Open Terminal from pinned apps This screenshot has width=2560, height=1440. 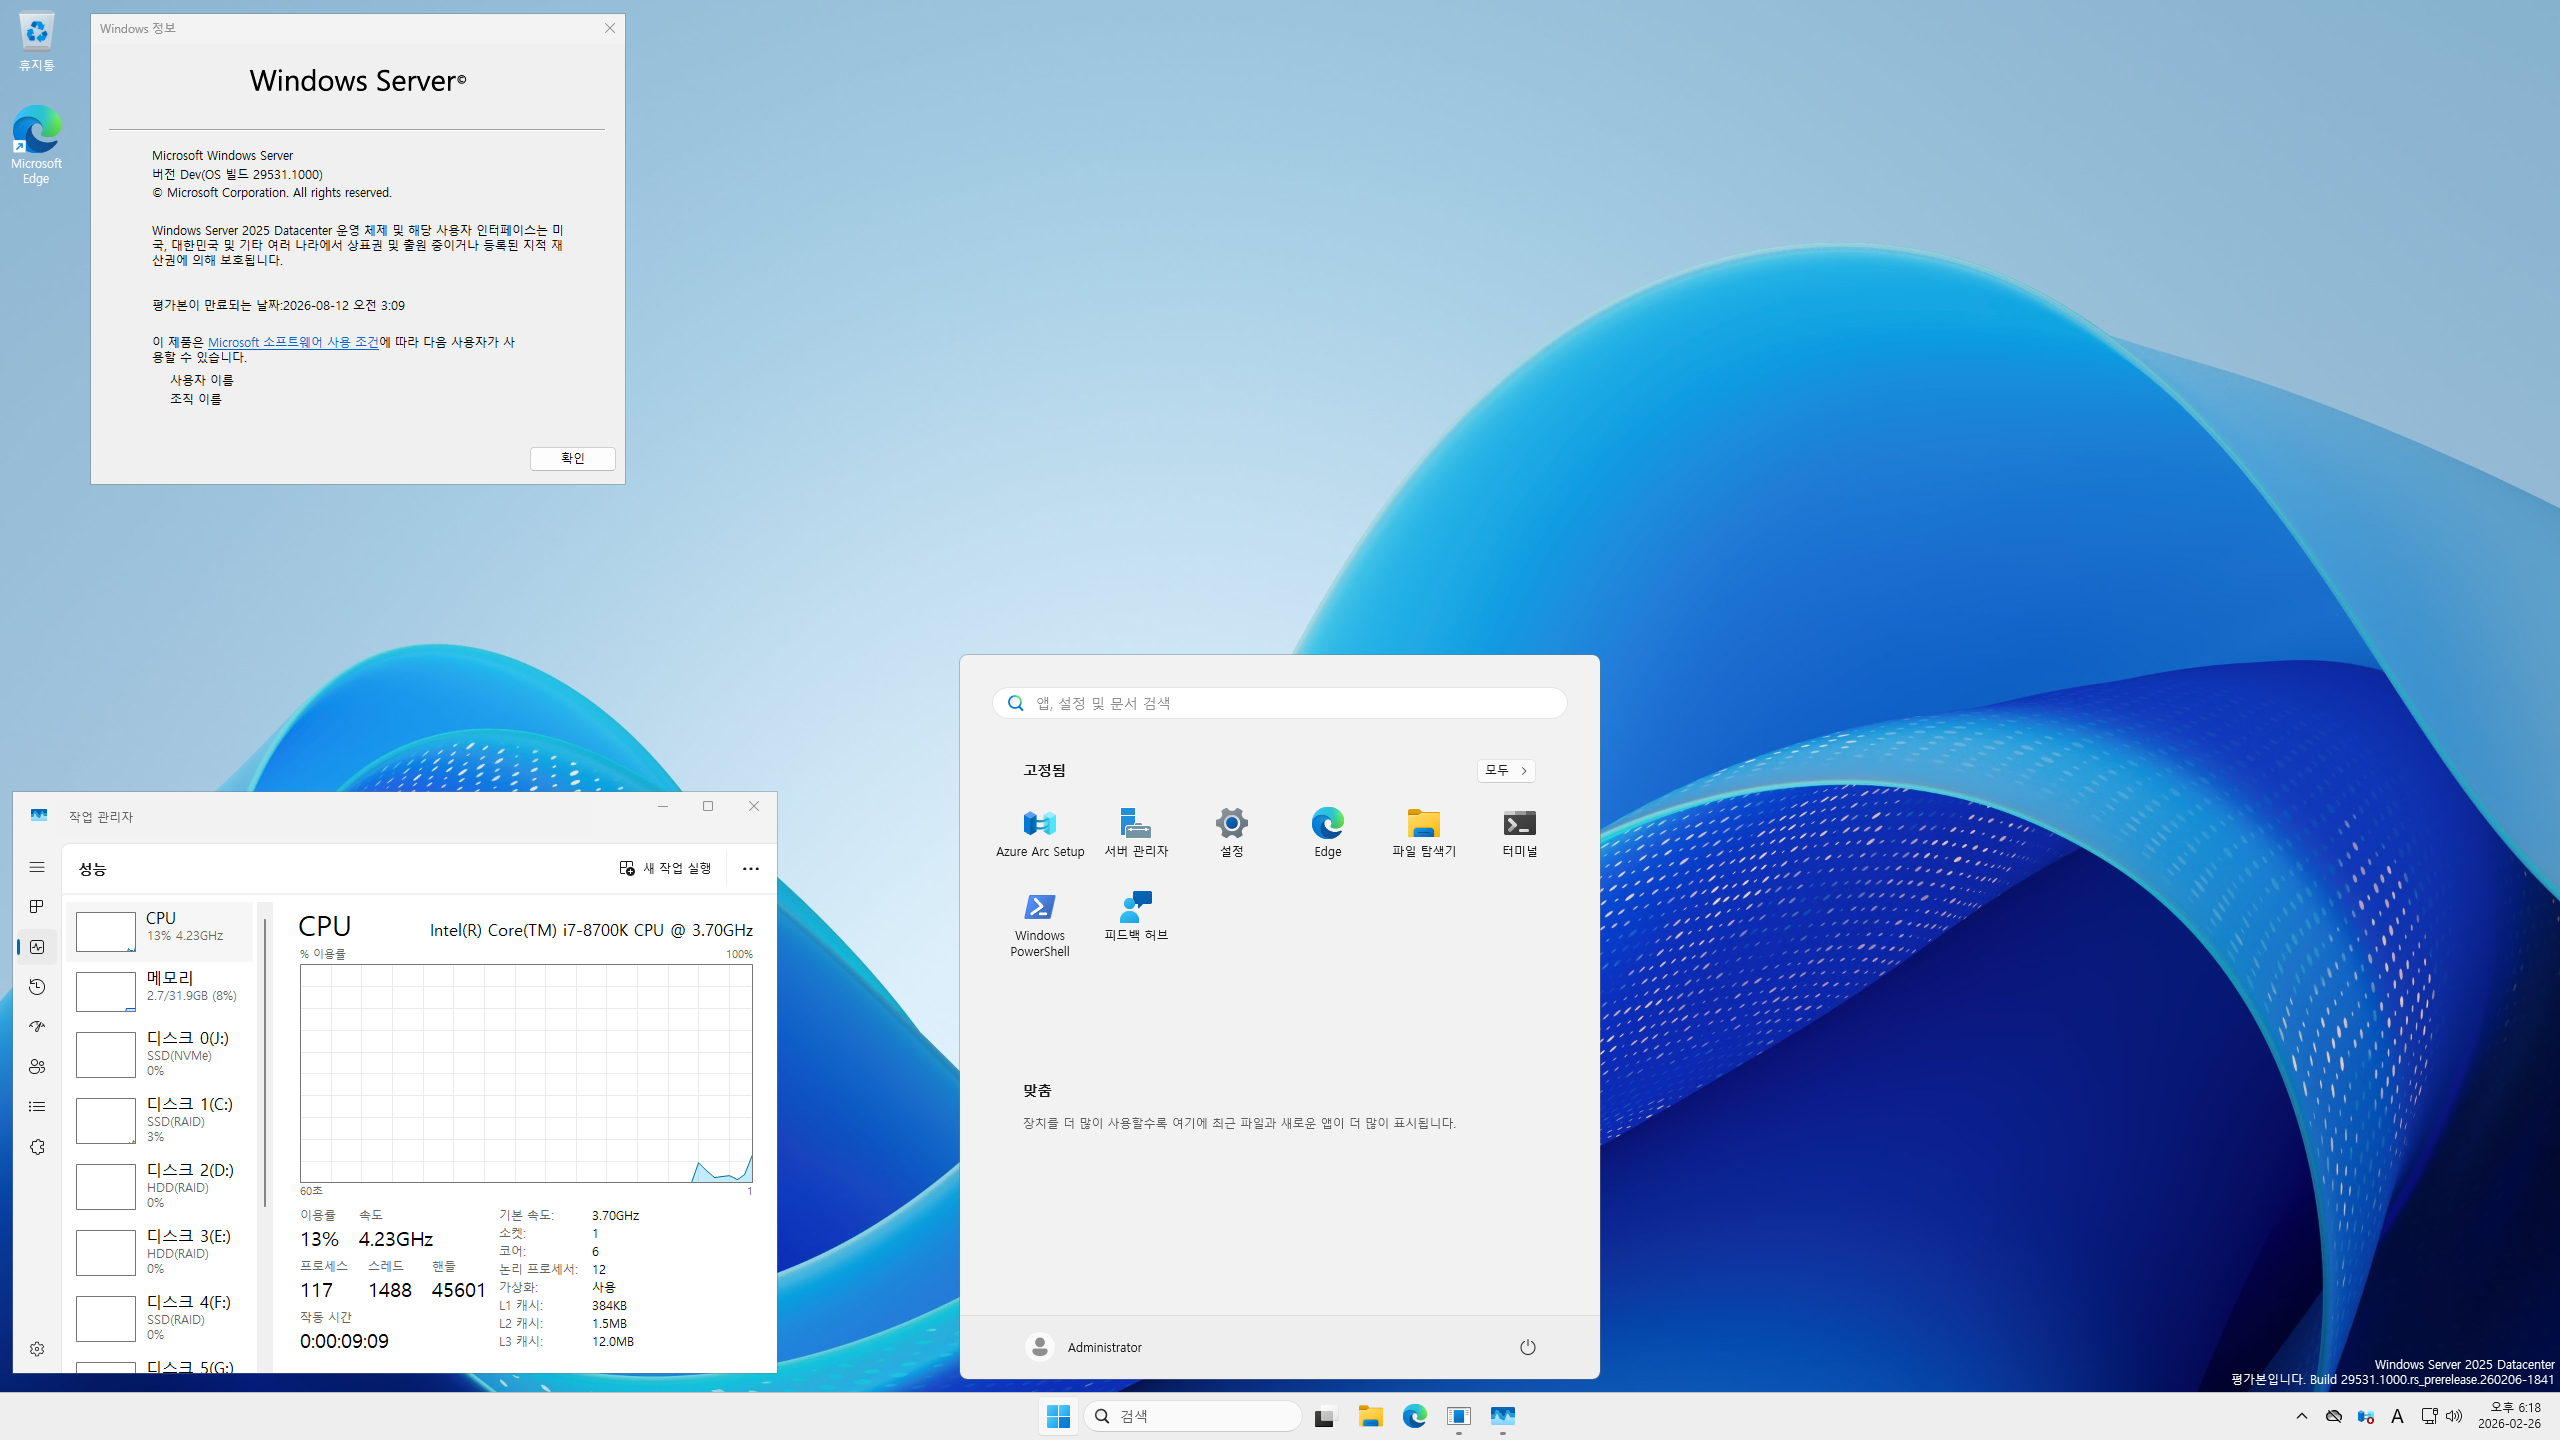[1519, 832]
